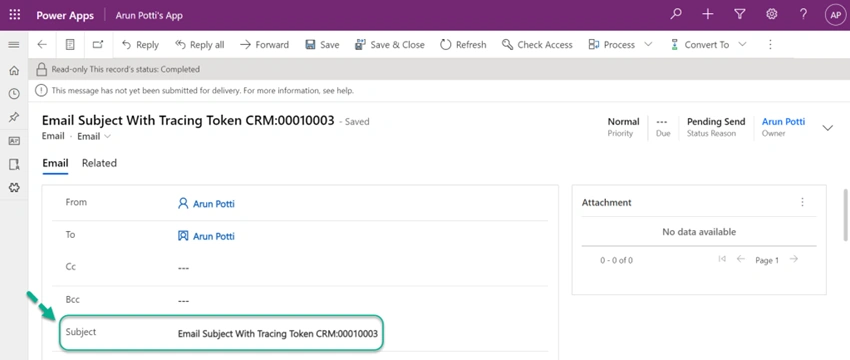The width and height of the screenshot is (850, 360).
Task: Open Arun Potti link in the To field
Action: tap(214, 237)
